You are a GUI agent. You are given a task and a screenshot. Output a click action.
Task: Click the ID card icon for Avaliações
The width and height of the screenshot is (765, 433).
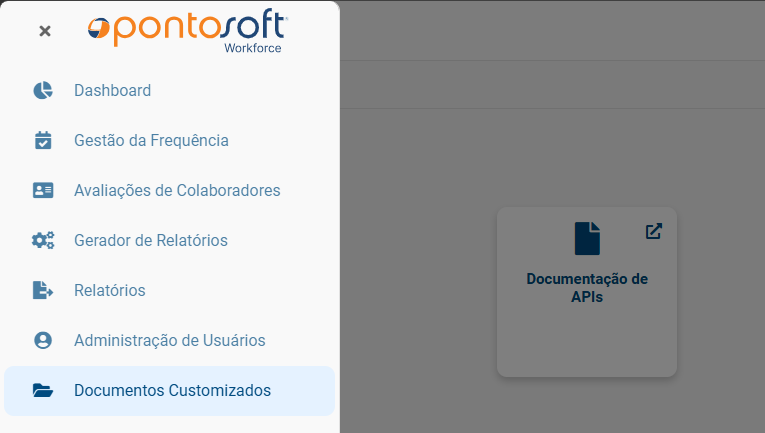pos(43,190)
